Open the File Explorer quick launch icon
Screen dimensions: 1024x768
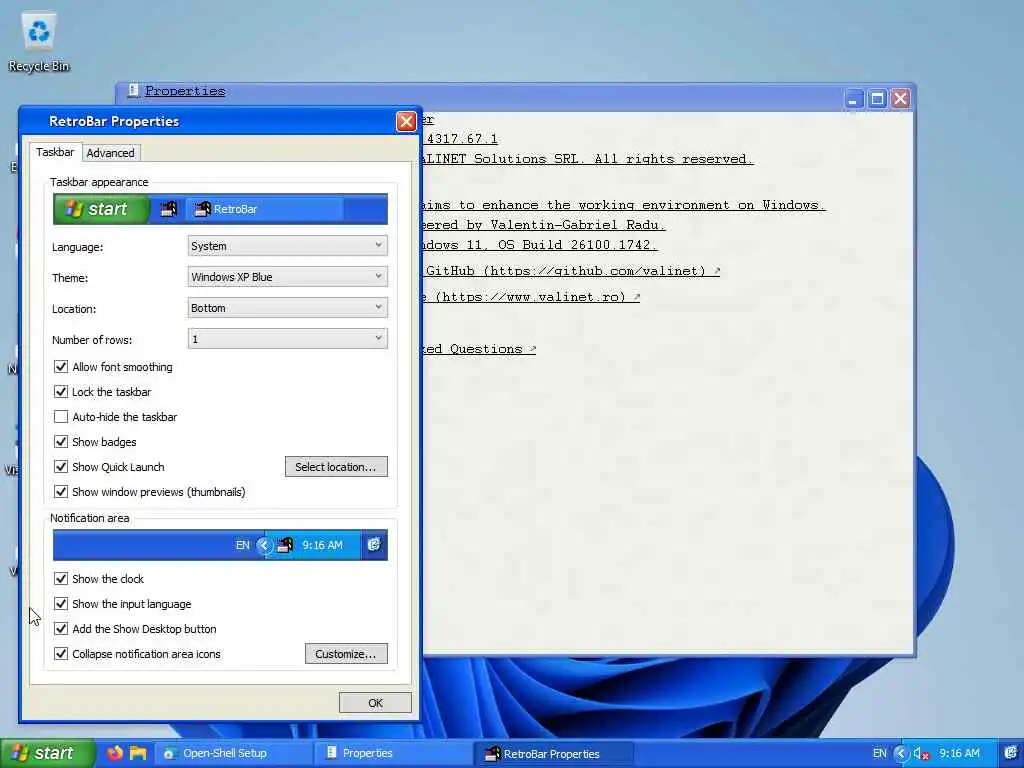138,753
